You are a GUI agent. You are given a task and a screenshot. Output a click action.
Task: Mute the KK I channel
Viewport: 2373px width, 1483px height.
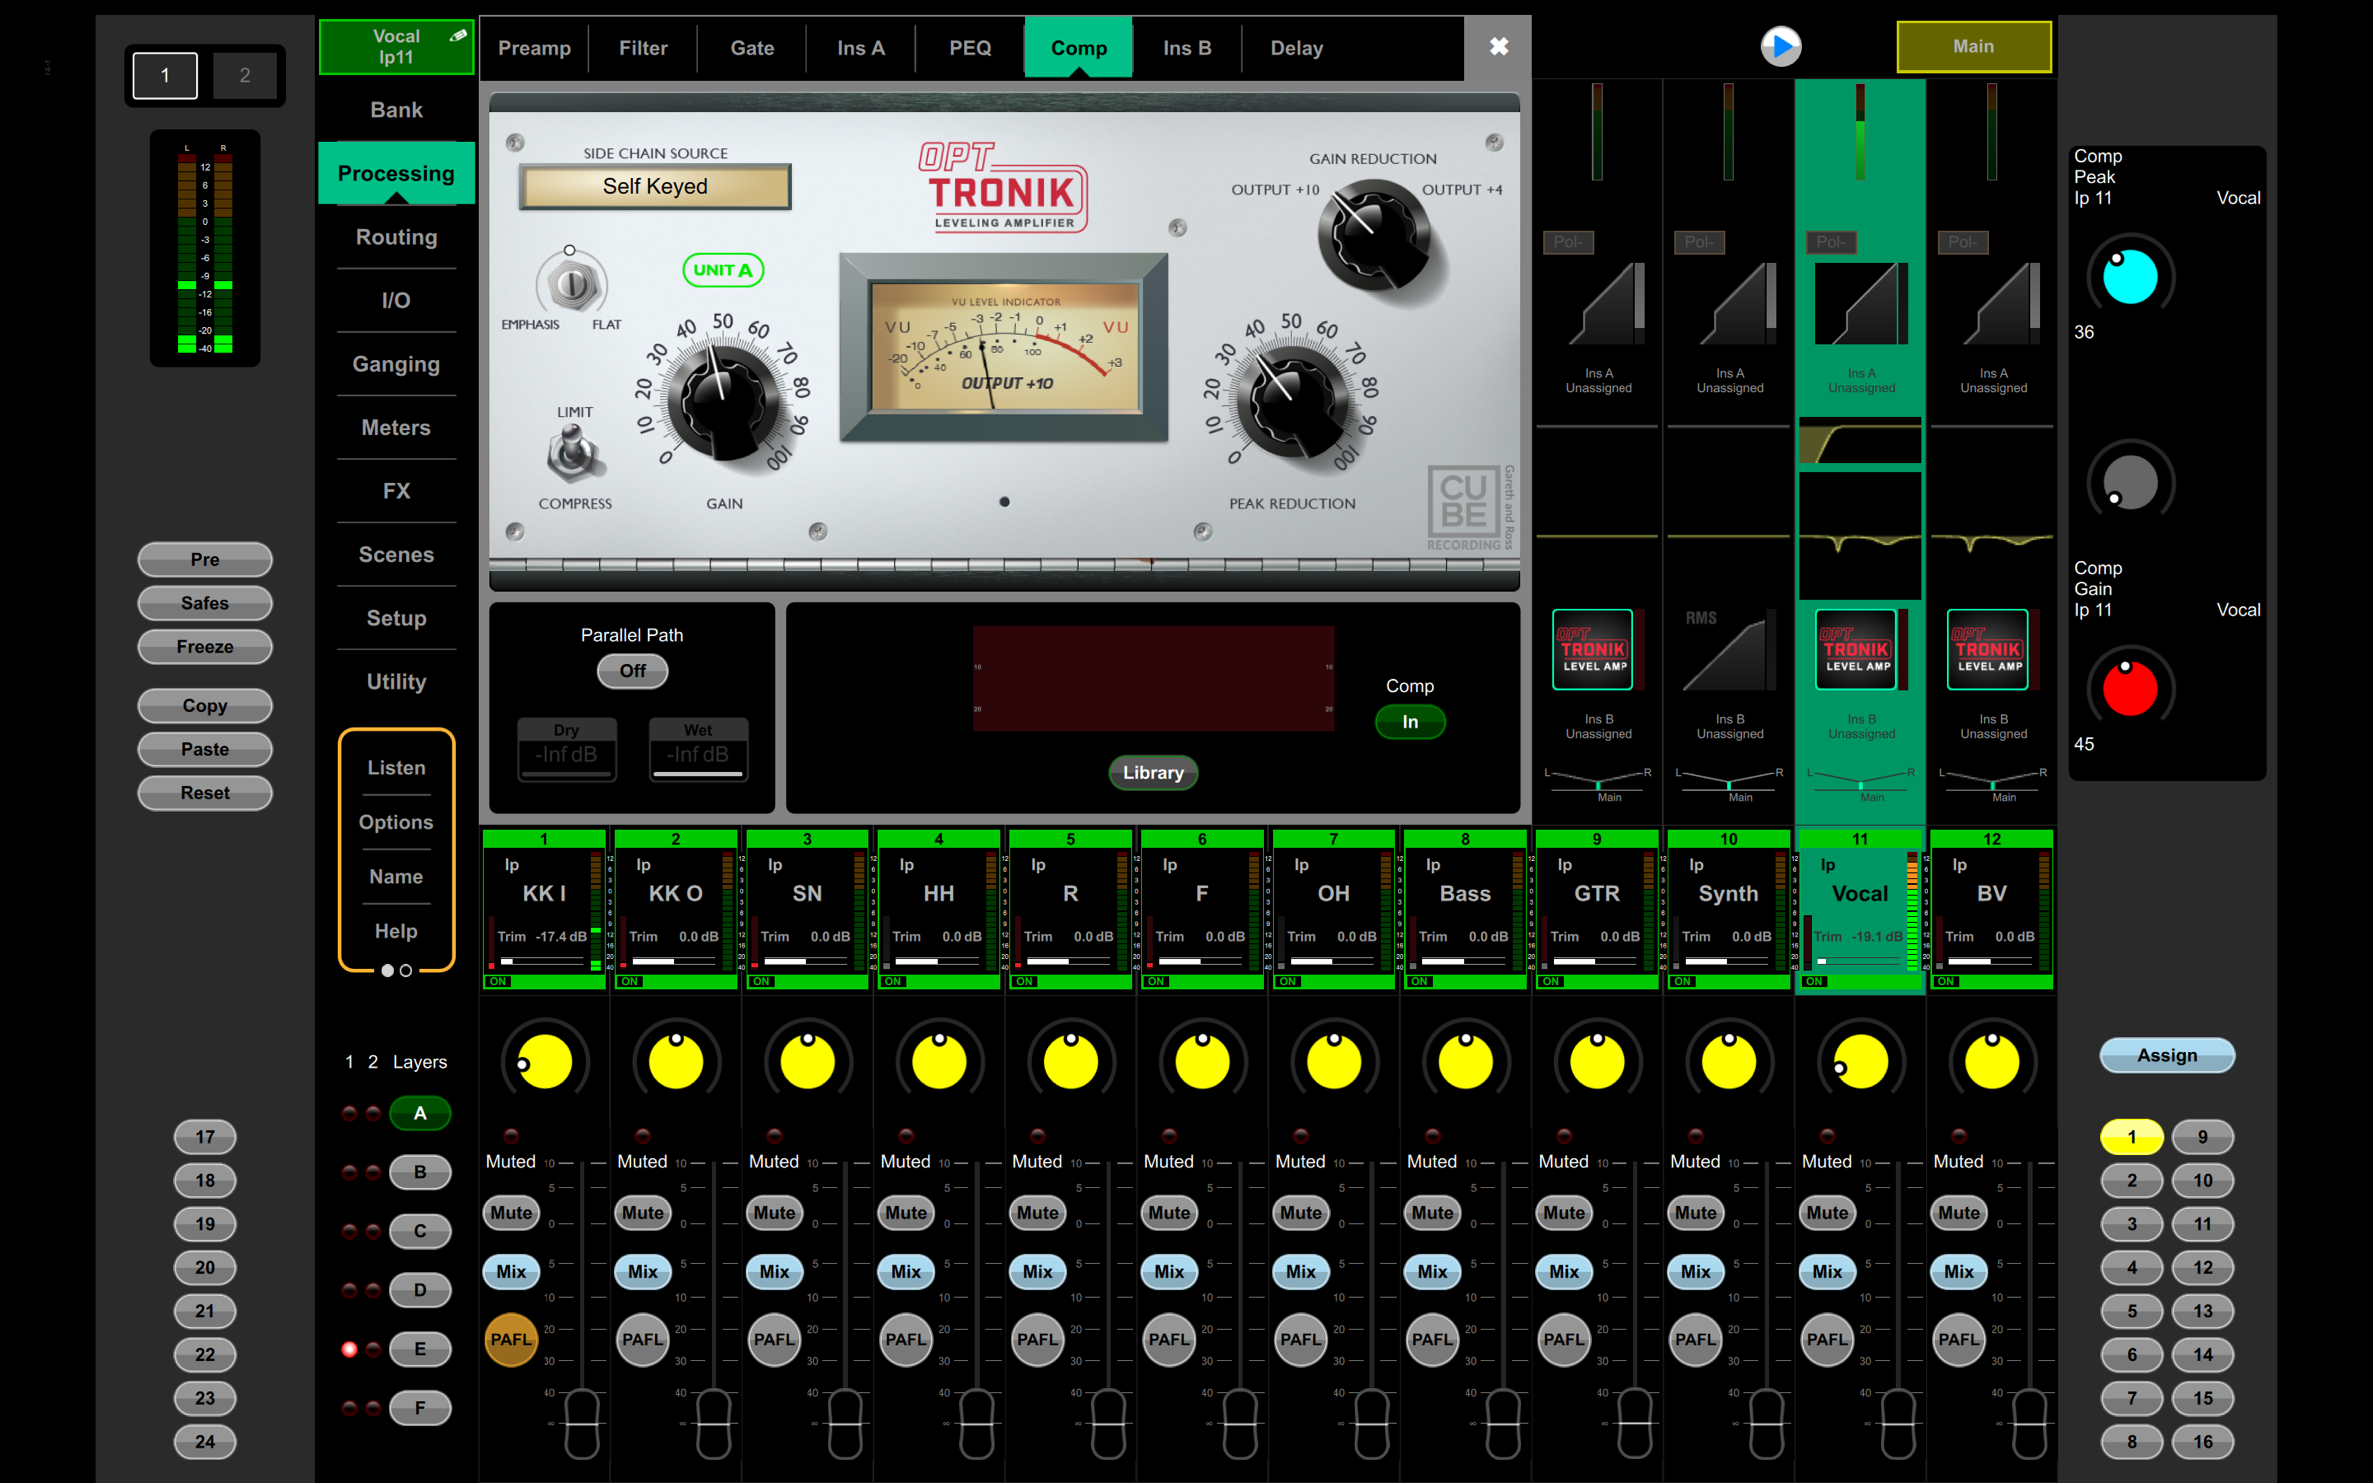pyautogui.click(x=510, y=1213)
